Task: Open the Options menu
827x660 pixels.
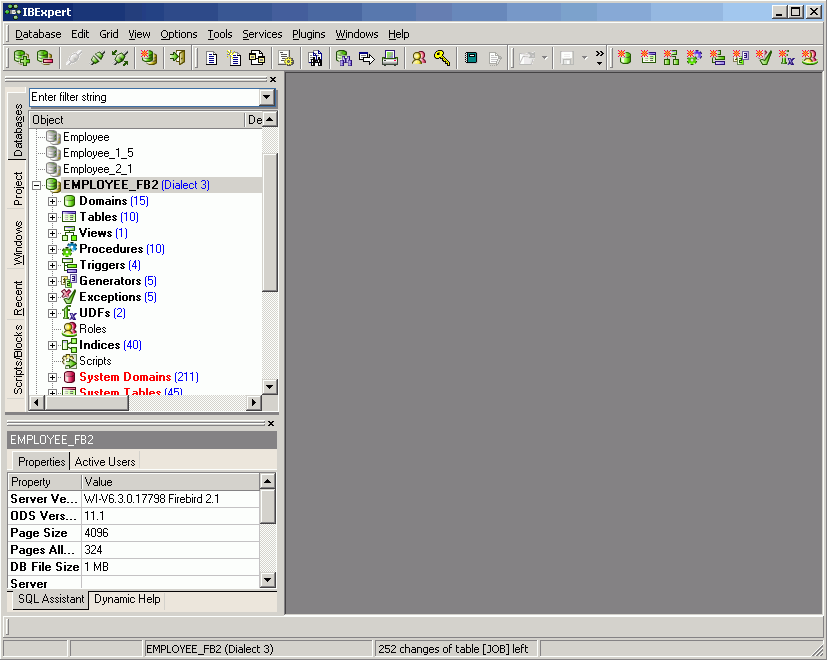Action: (x=179, y=34)
